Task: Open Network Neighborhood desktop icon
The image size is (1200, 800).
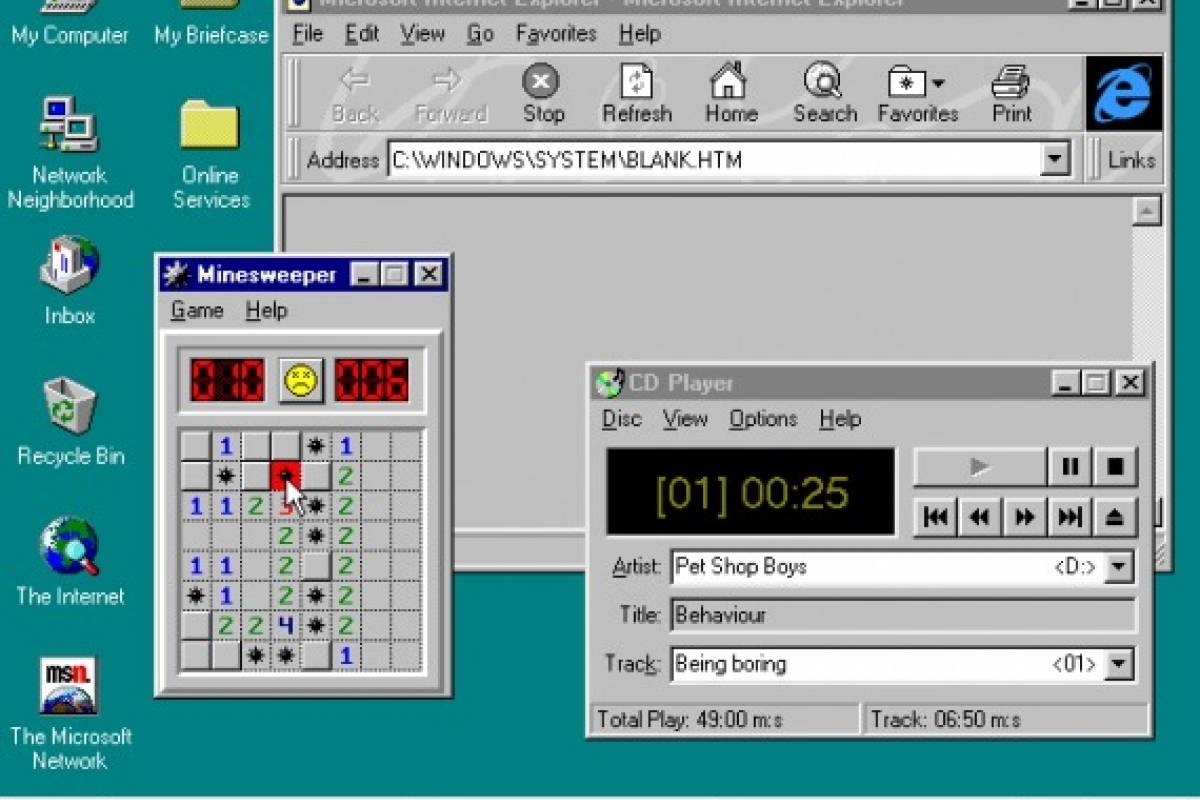Action: click(x=69, y=152)
